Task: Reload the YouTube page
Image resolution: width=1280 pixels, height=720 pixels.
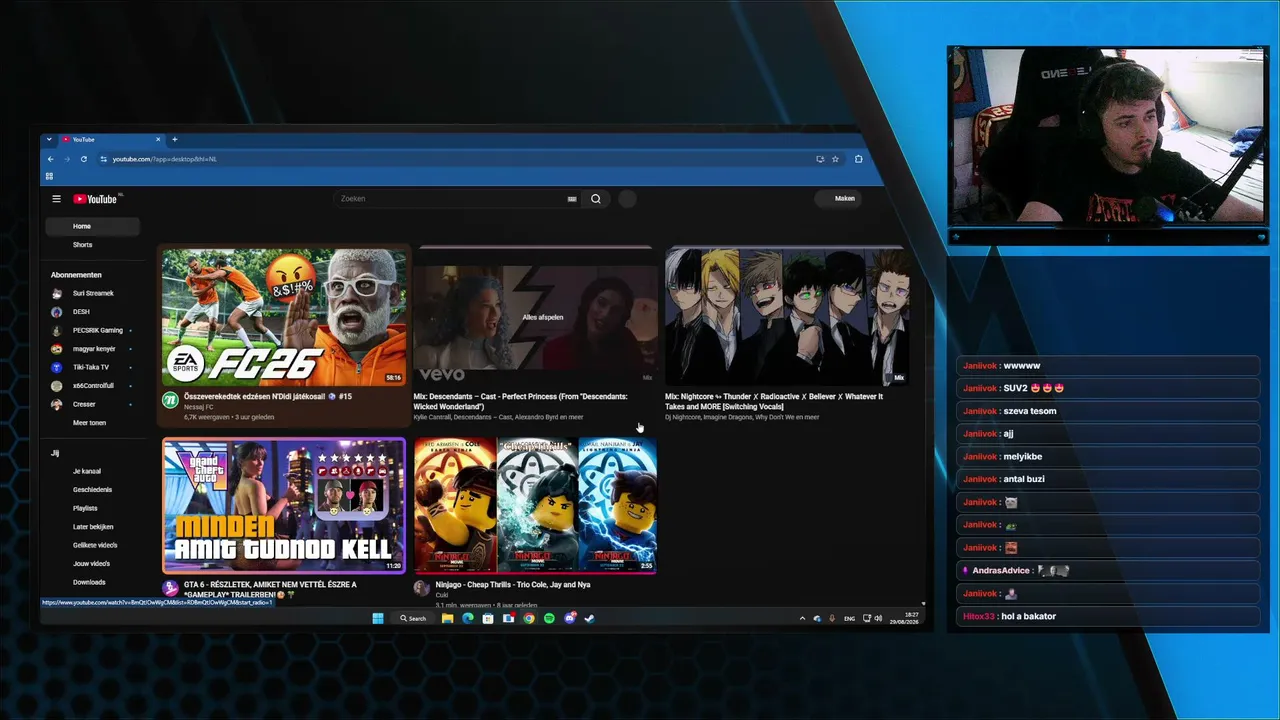Action: pos(84,159)
